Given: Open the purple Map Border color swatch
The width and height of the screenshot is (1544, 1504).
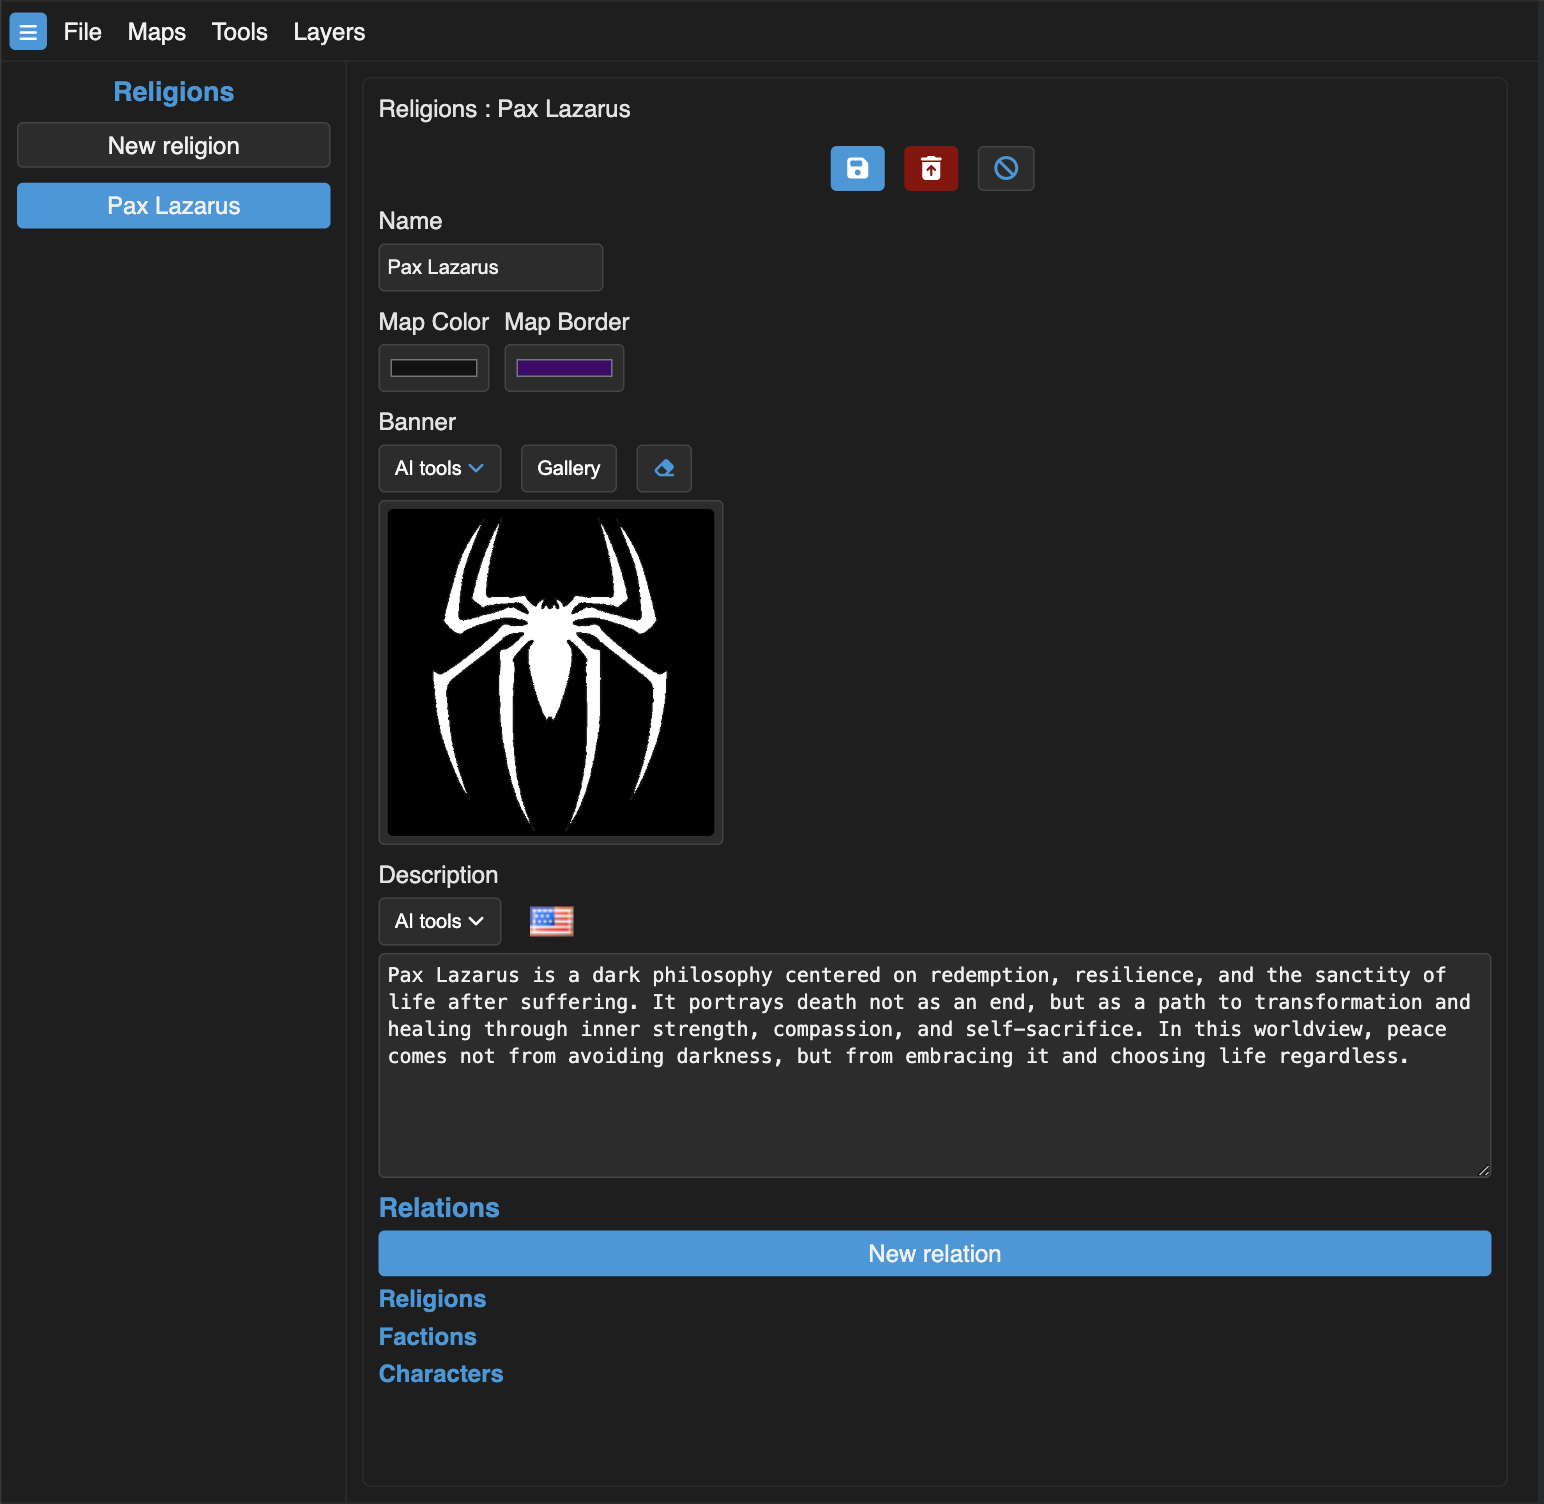Looking at the screenshot, I should coord(564,368).
